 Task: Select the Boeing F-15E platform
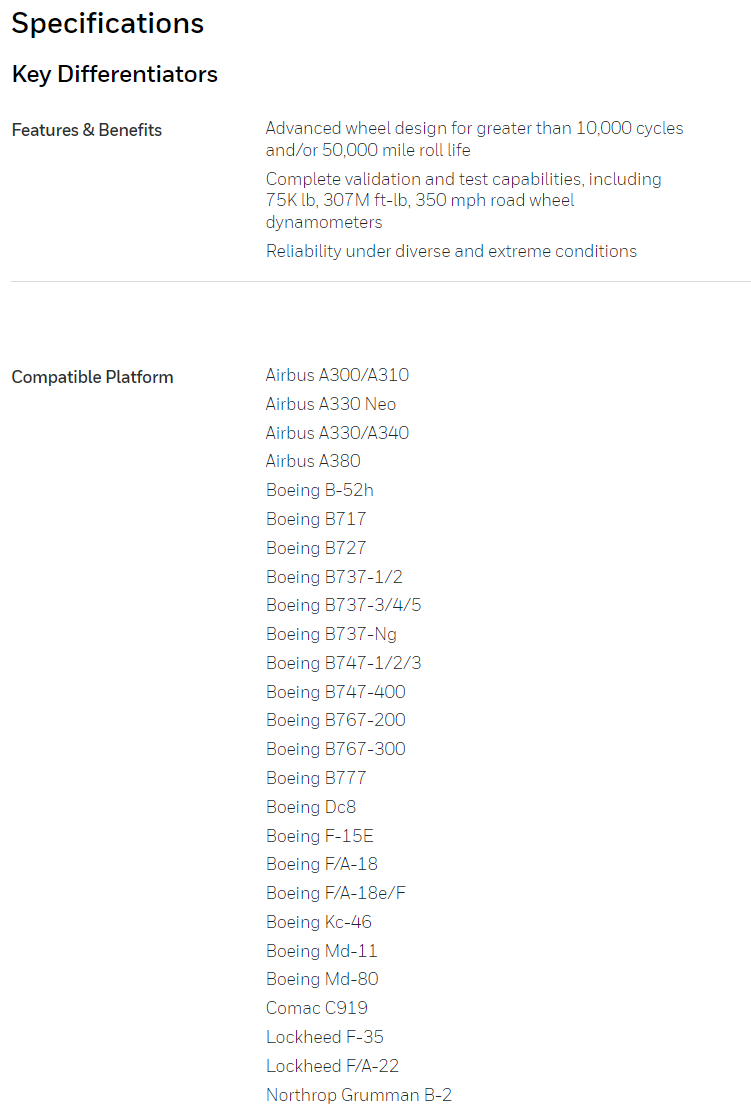click(319, 836)
